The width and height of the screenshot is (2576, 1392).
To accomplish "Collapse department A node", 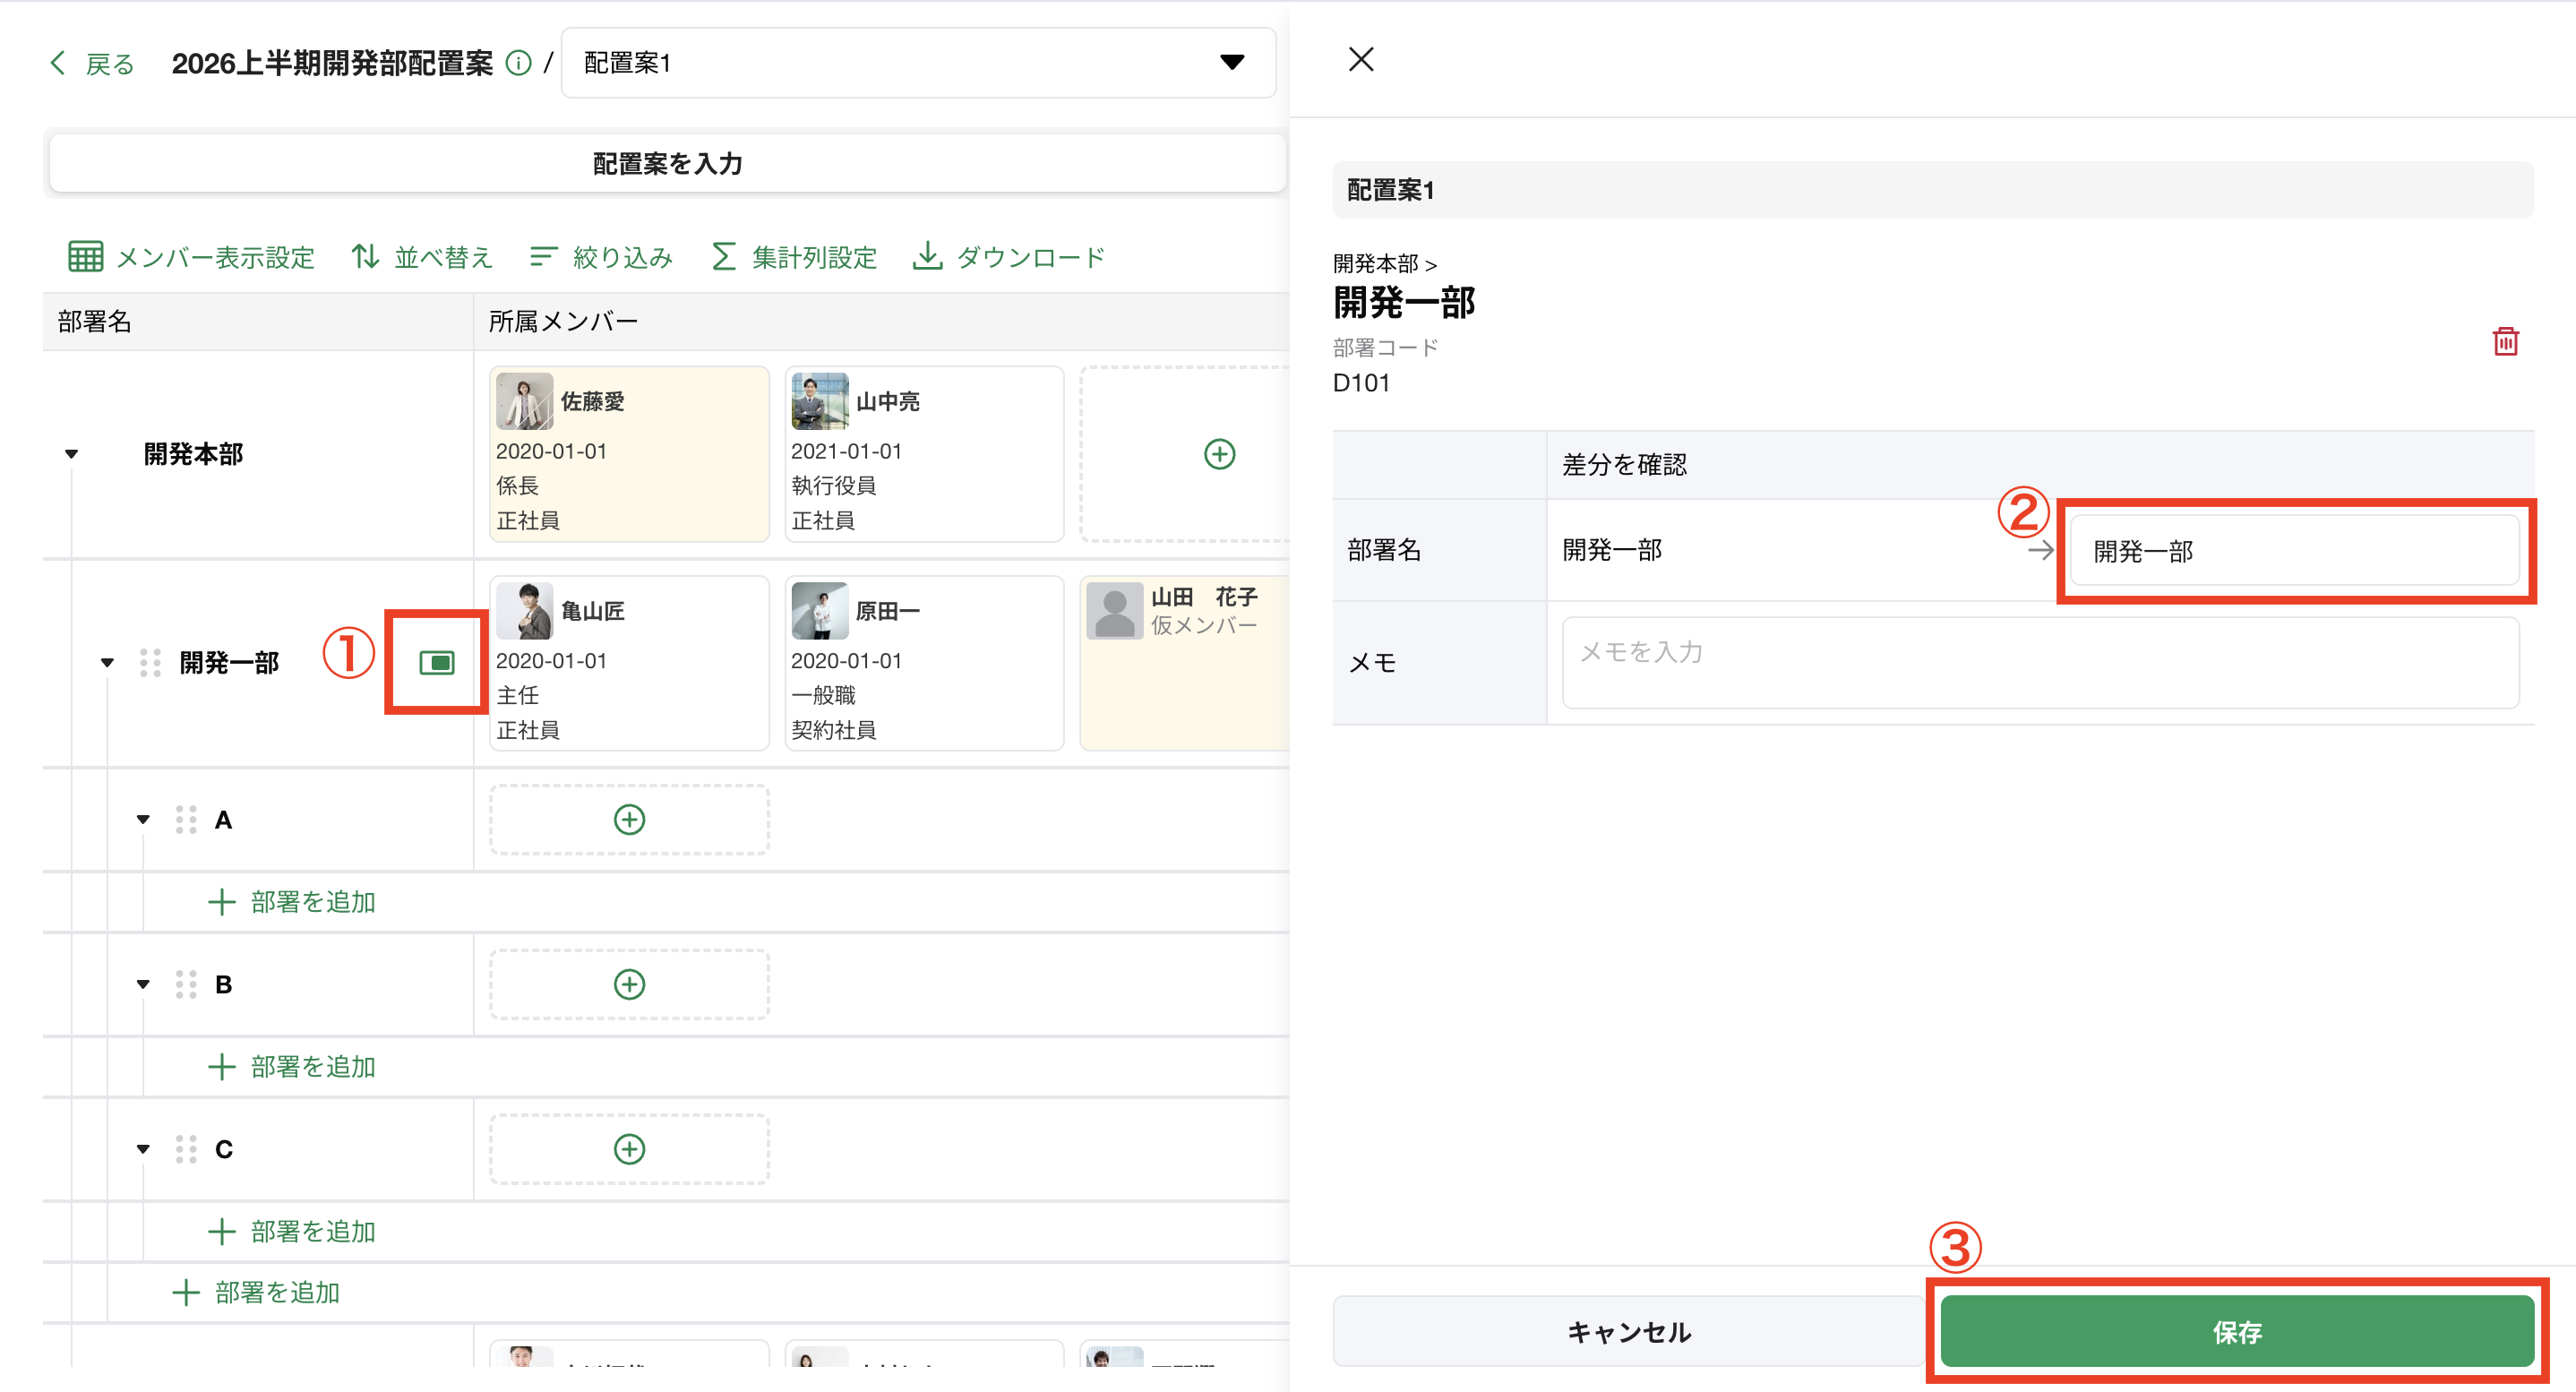I will [143, 819].
